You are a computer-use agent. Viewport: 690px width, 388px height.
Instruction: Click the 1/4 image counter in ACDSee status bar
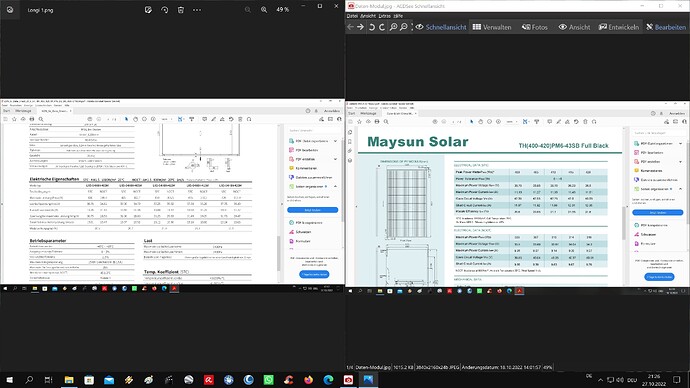349,367
